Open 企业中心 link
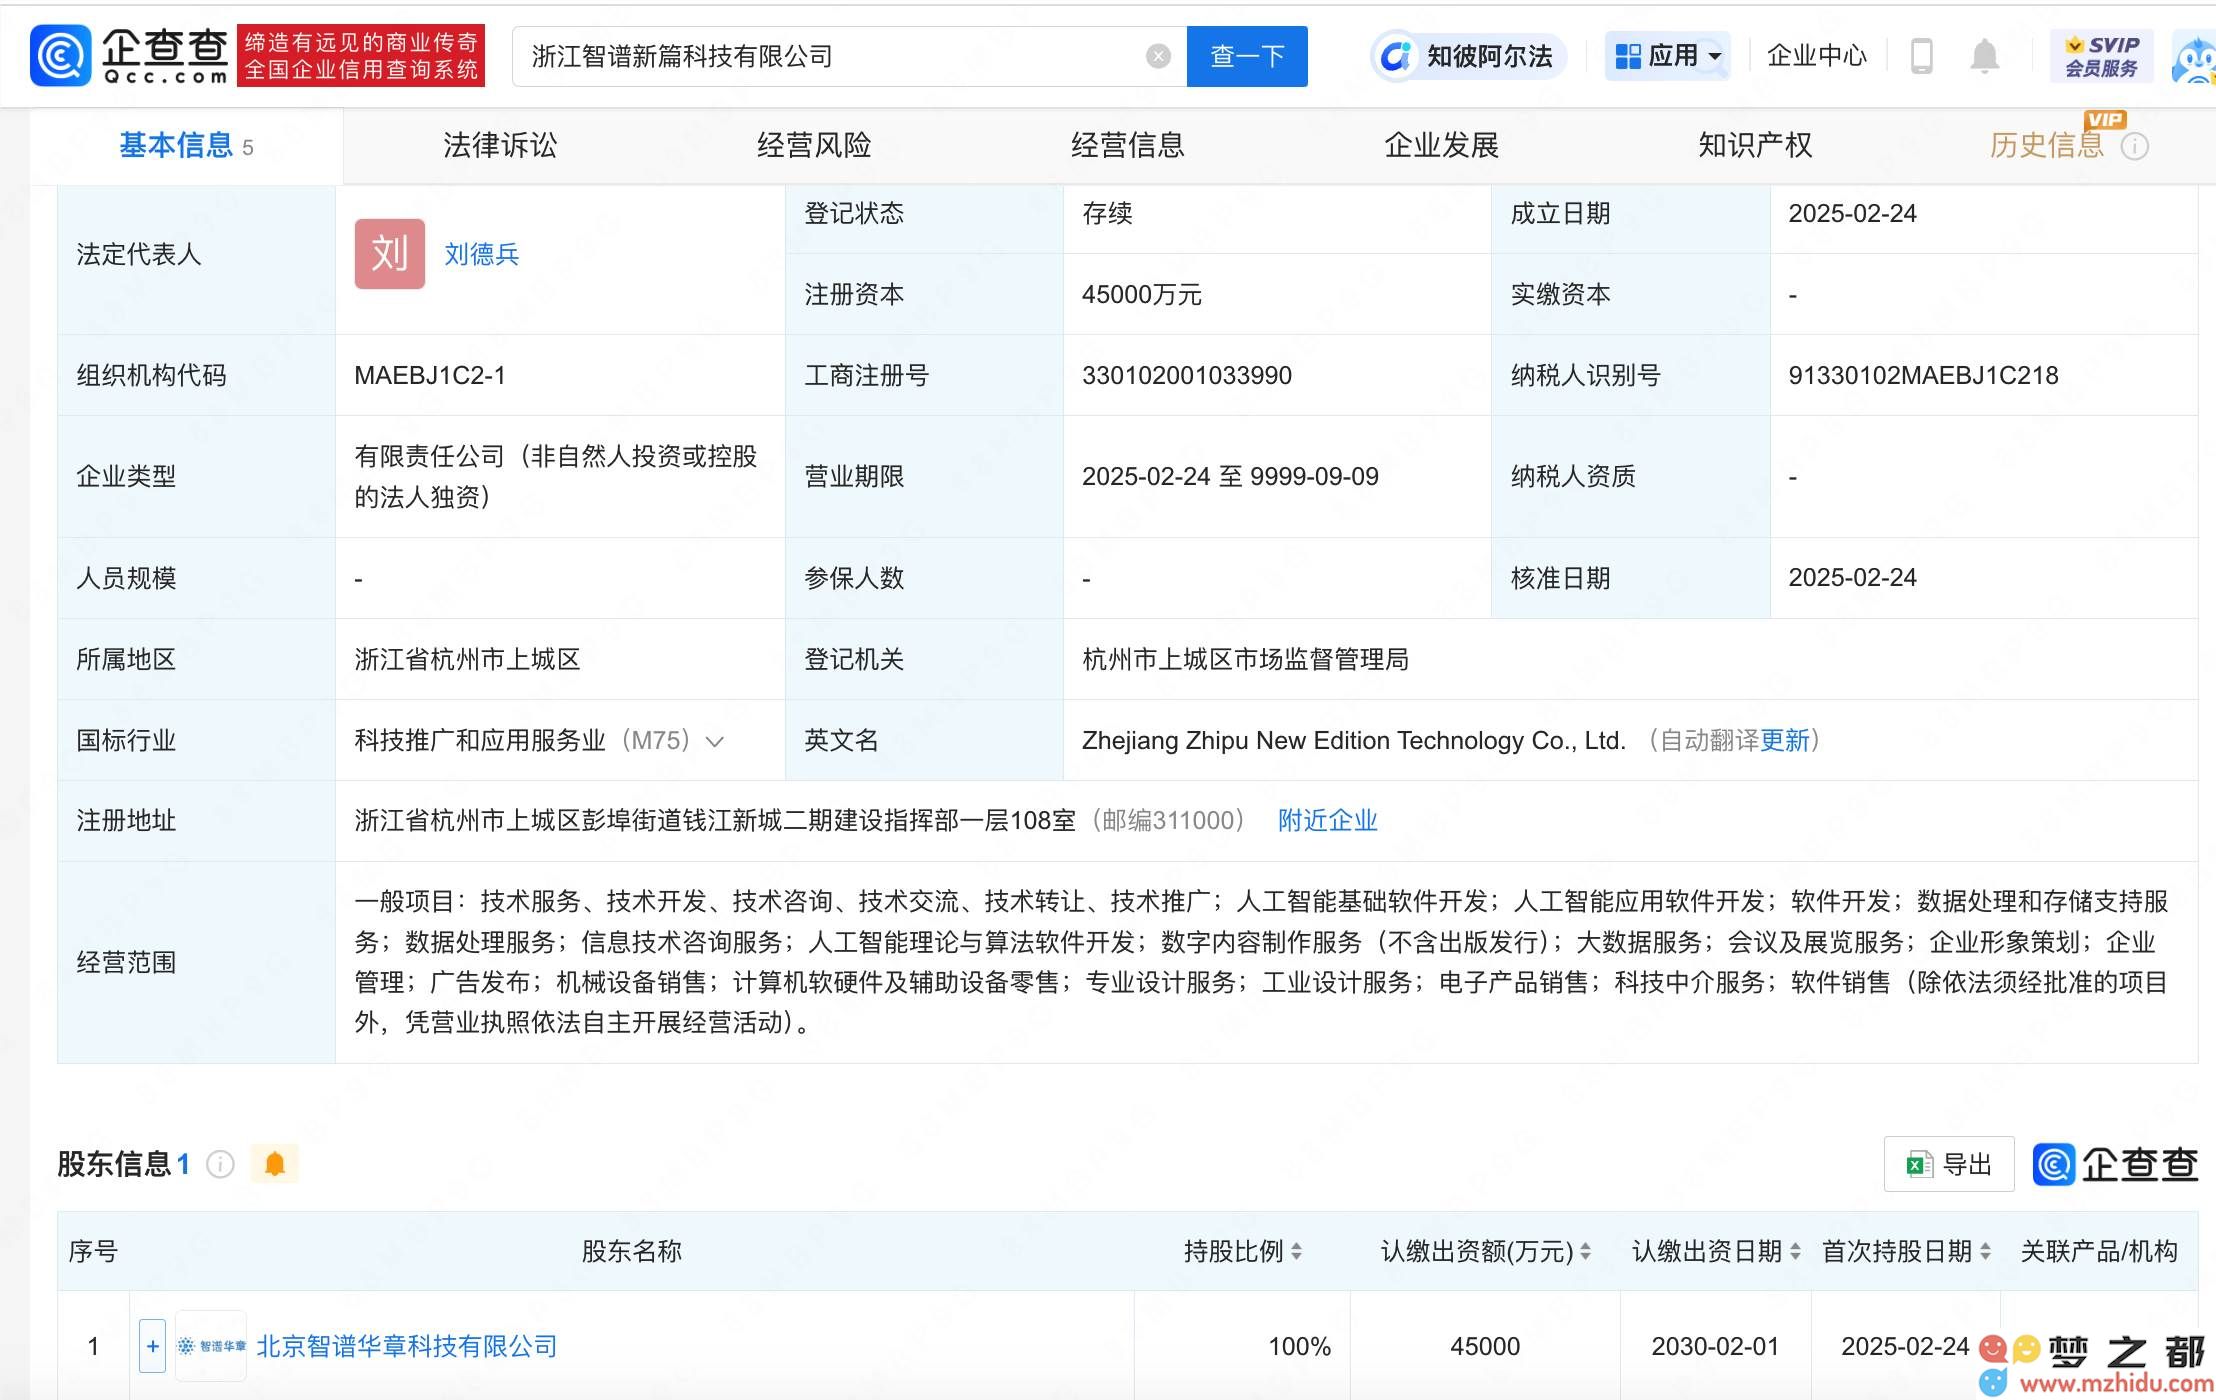 [1817, 56]
